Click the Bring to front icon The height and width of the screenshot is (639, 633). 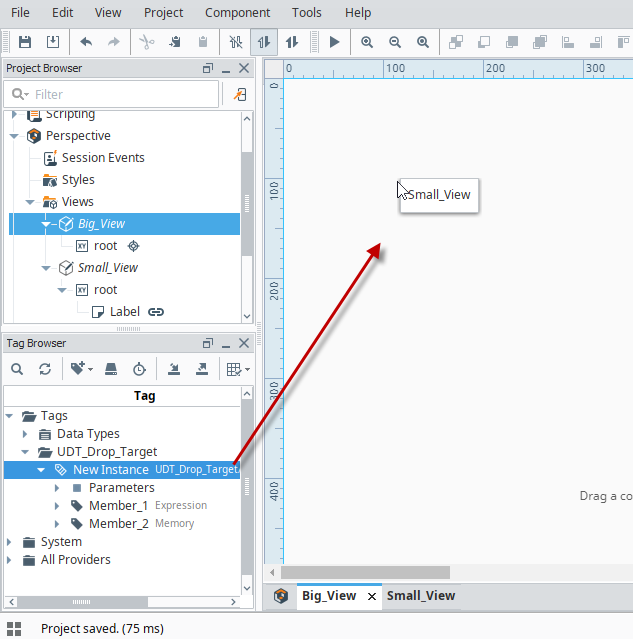pos(512,42)
